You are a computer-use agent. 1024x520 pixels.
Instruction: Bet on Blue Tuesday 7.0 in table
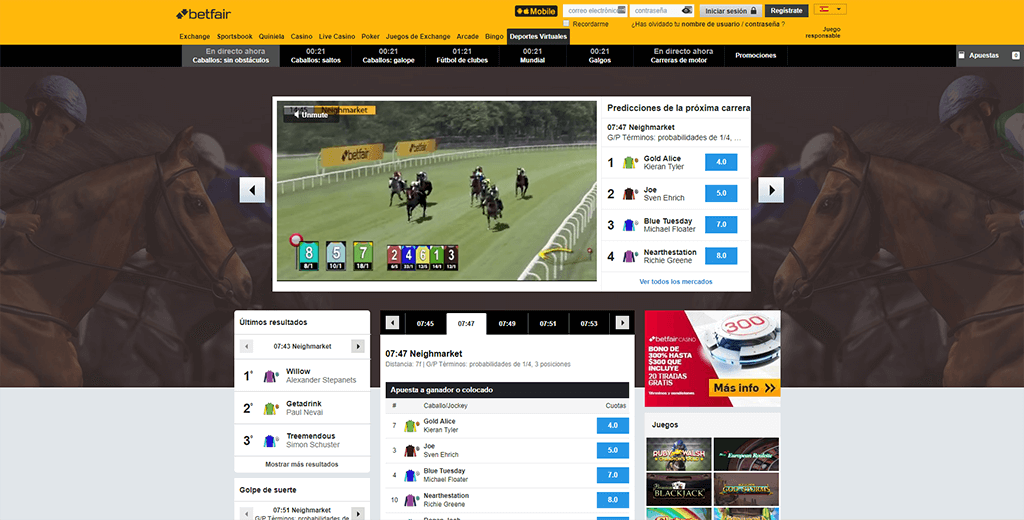(x=613, y=475)
